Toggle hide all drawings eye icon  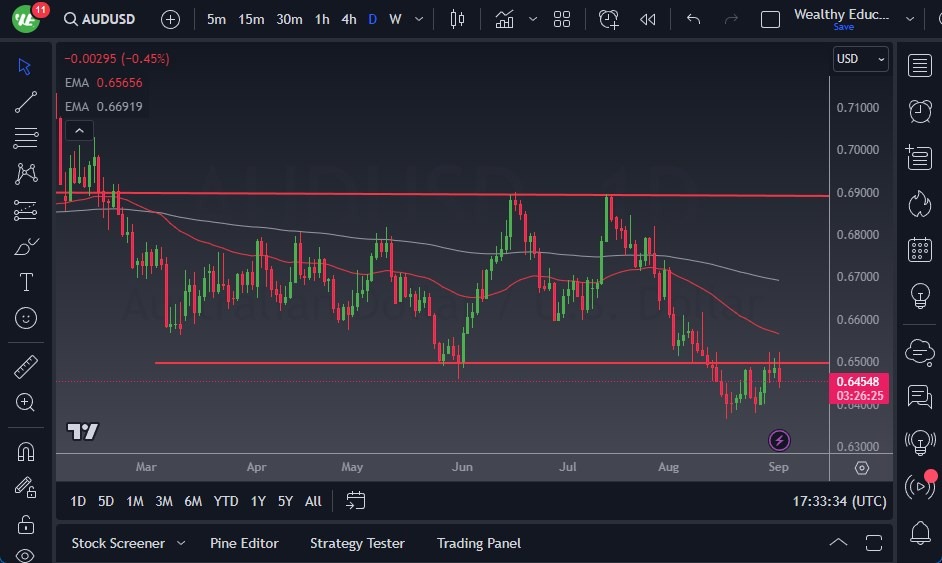click(x=26, y=555)
